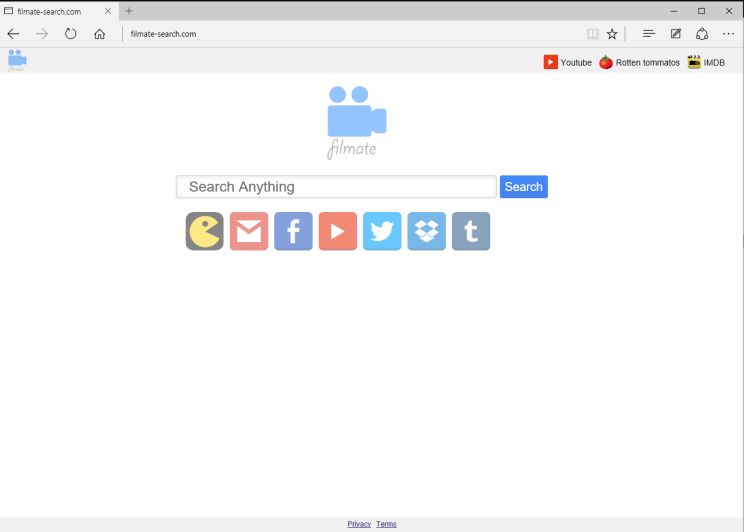Open the Tumblr shortcut tile
This screenshot has height=532, width=744.
(x=471, y=231)
